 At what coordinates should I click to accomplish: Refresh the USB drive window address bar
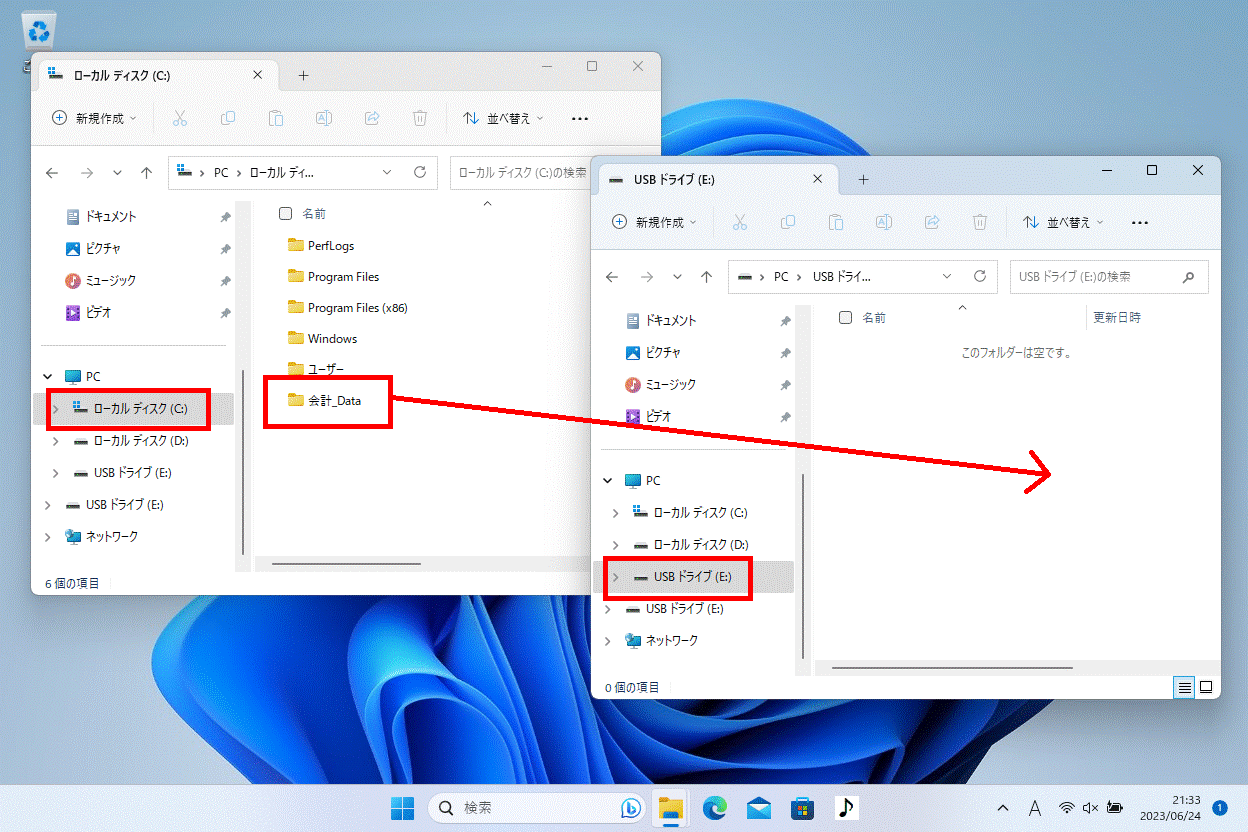[980, 276]
